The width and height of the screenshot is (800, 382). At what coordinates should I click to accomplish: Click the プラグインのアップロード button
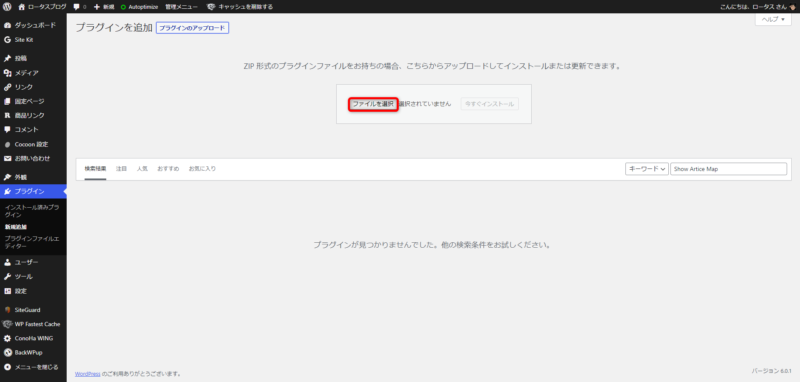(x=192, y=28)
